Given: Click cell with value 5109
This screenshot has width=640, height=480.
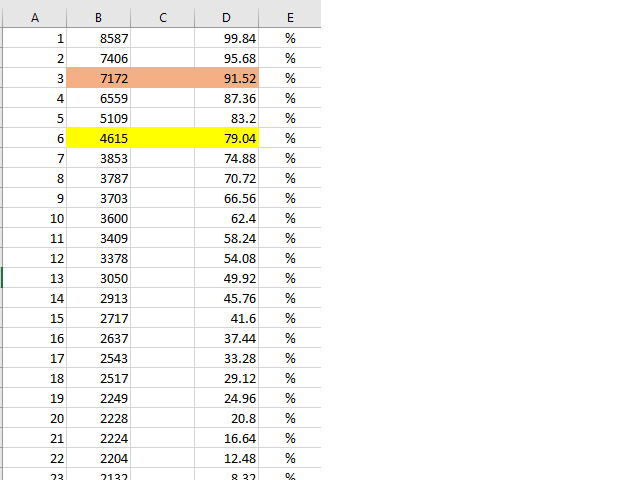Looking at the screenshot, I should click(x=98, y=118).
